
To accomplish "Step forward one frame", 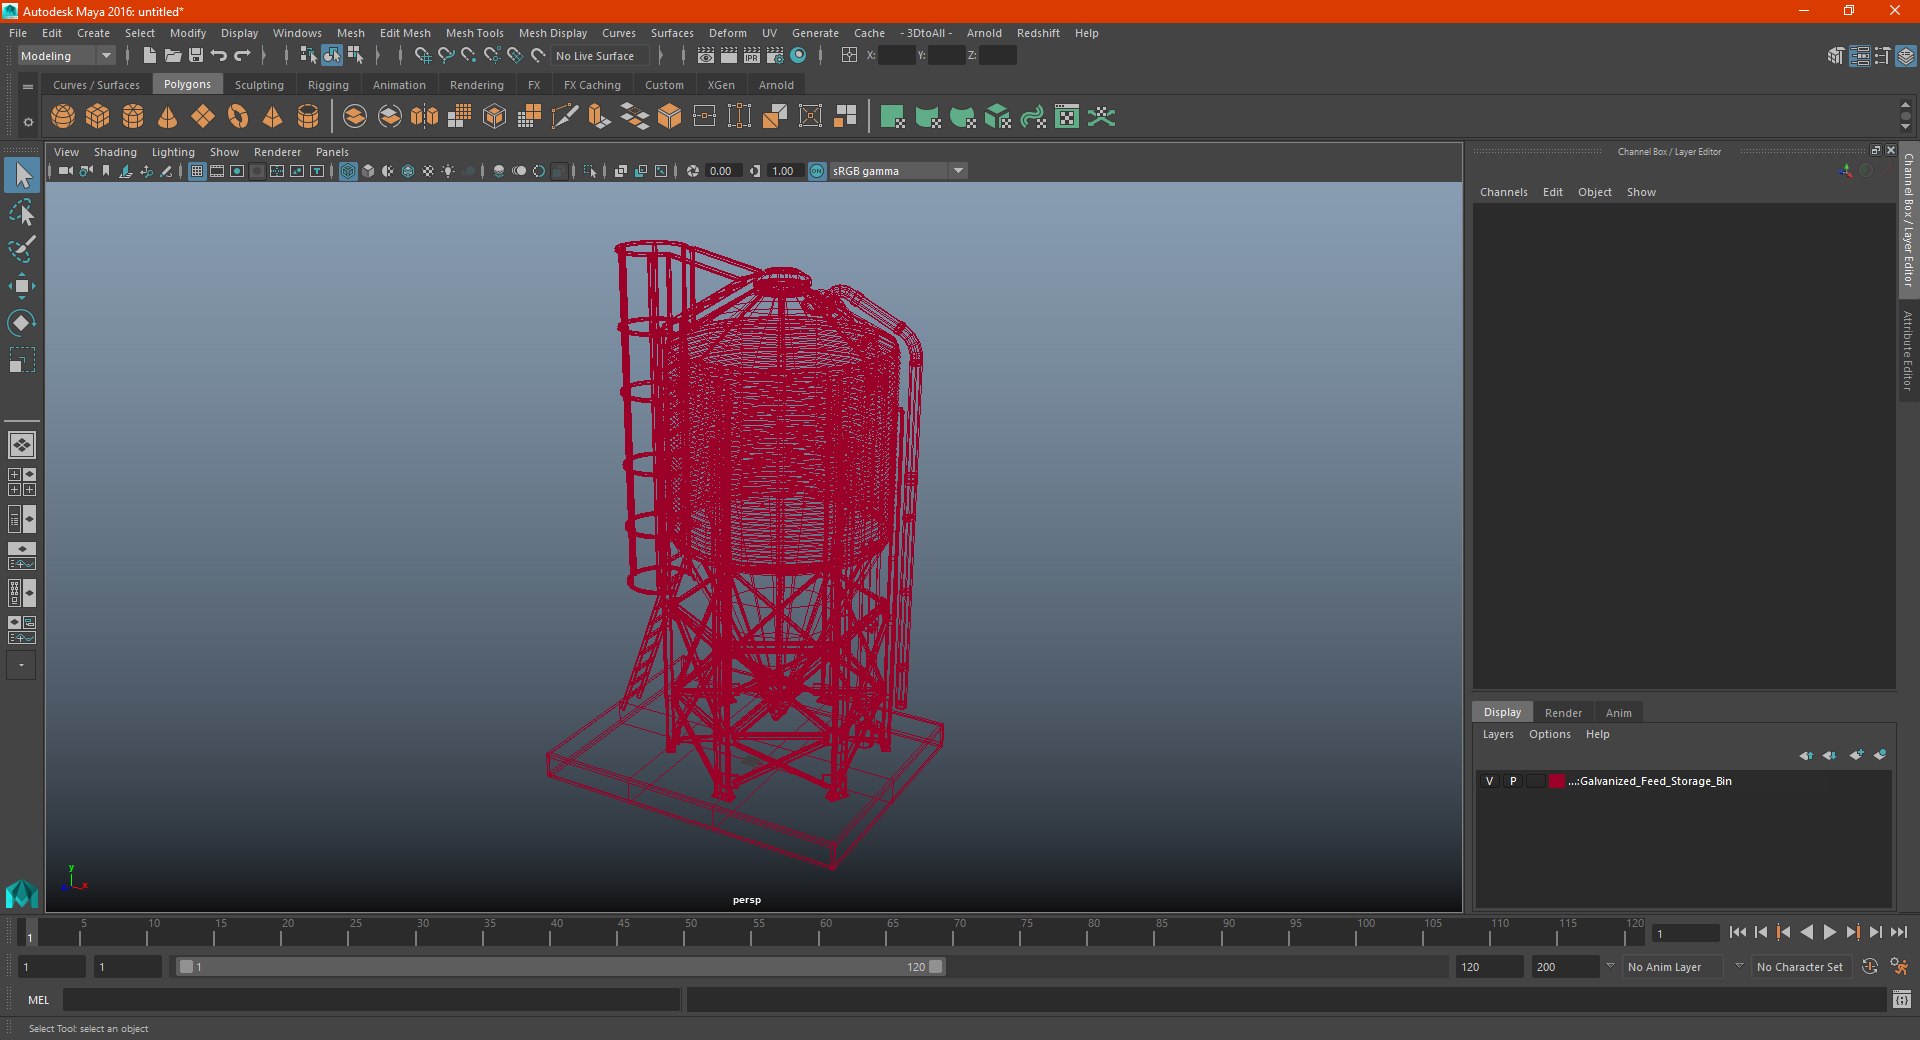I will point(1876,932).
